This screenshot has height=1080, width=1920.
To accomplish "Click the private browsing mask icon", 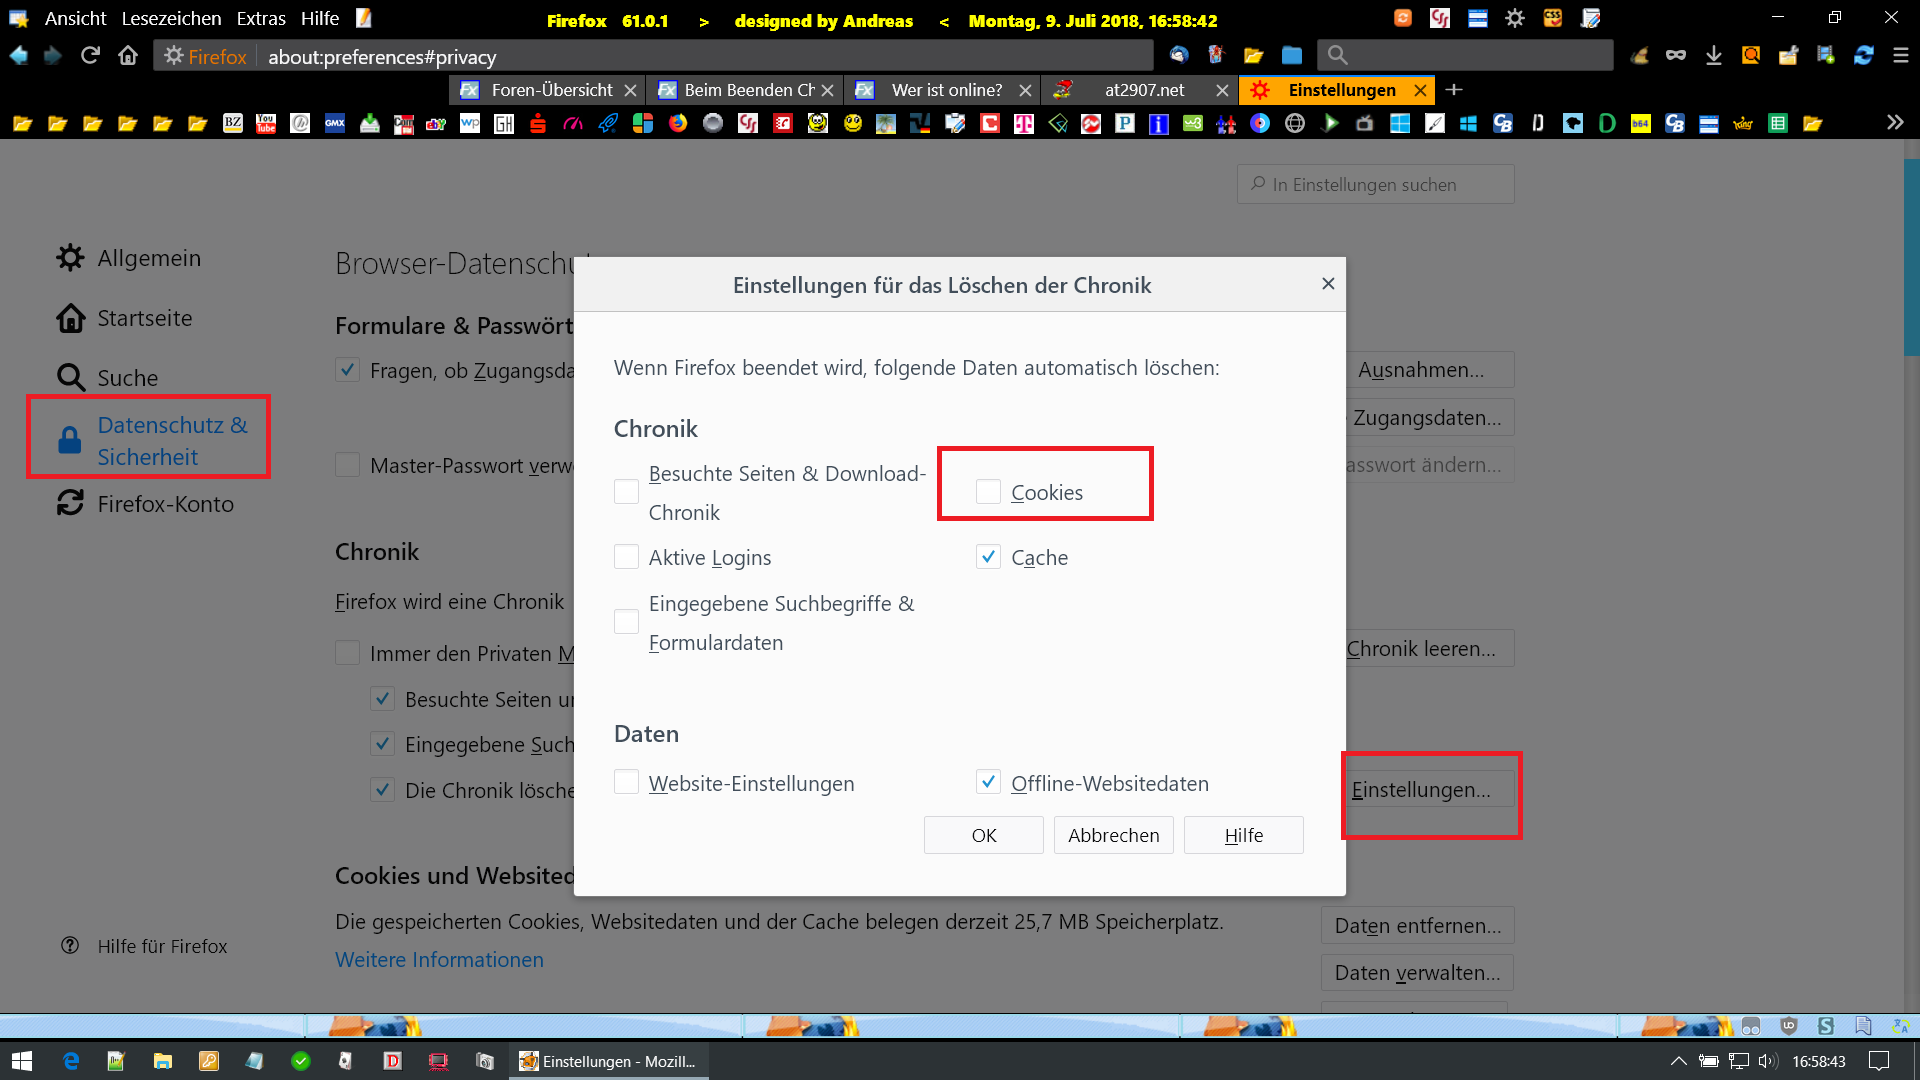I will 1676,56.
